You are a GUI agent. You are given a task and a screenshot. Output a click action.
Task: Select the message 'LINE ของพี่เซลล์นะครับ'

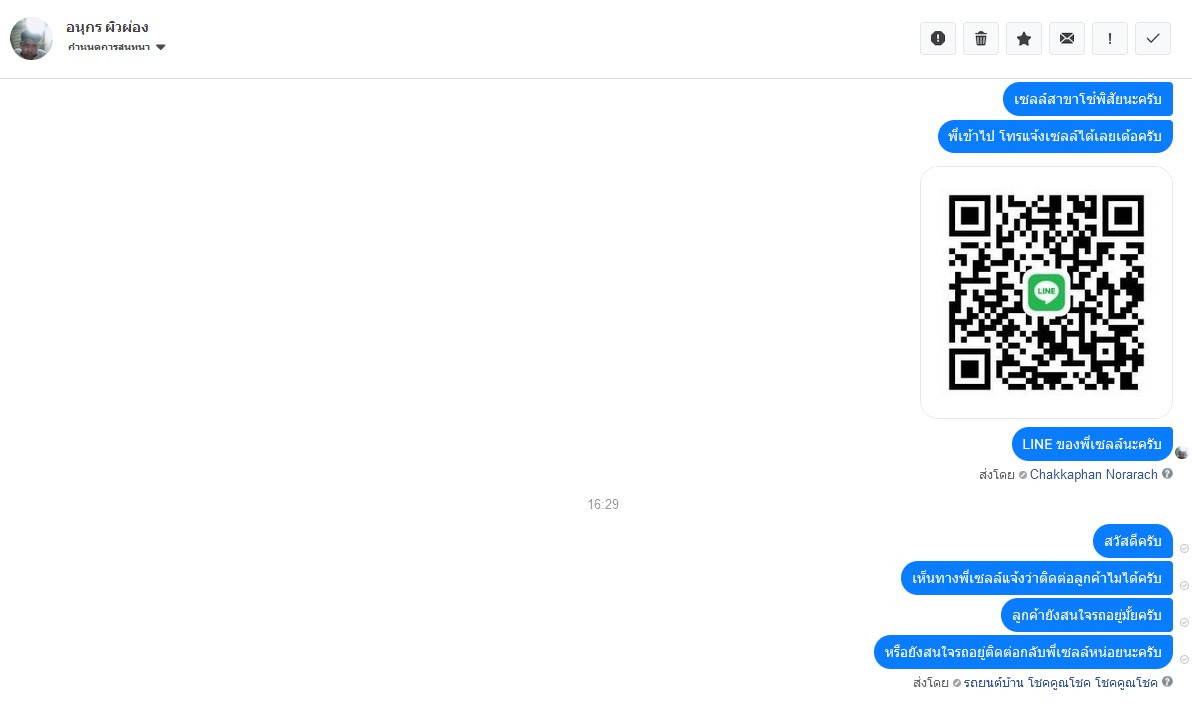1092,444
